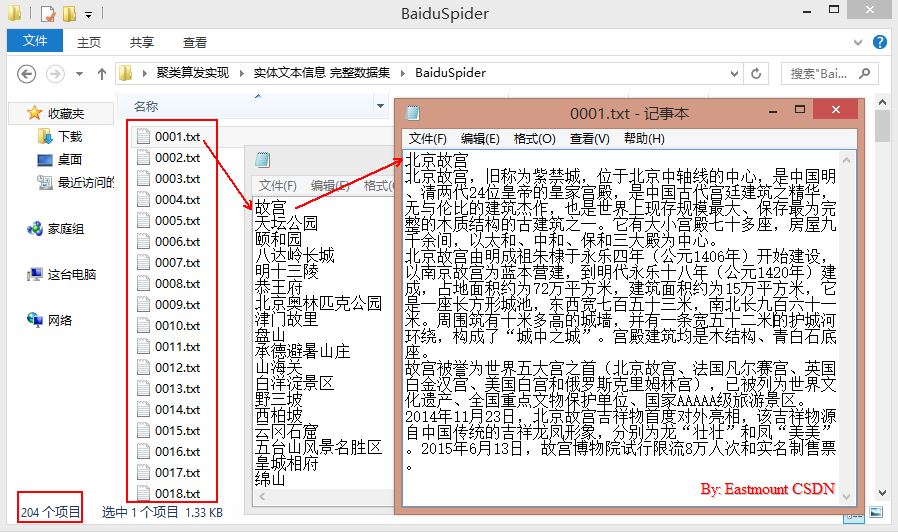Open the address bar history dropdown
The width and height of the screenshot is (898, 532).
point(734,73)
